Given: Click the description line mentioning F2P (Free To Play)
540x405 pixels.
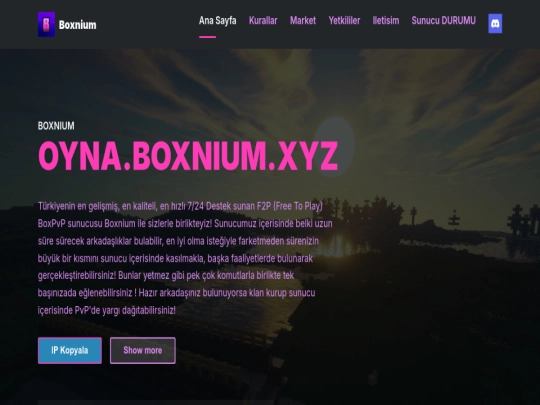Looking at the screenshot, I should (180, 206).
